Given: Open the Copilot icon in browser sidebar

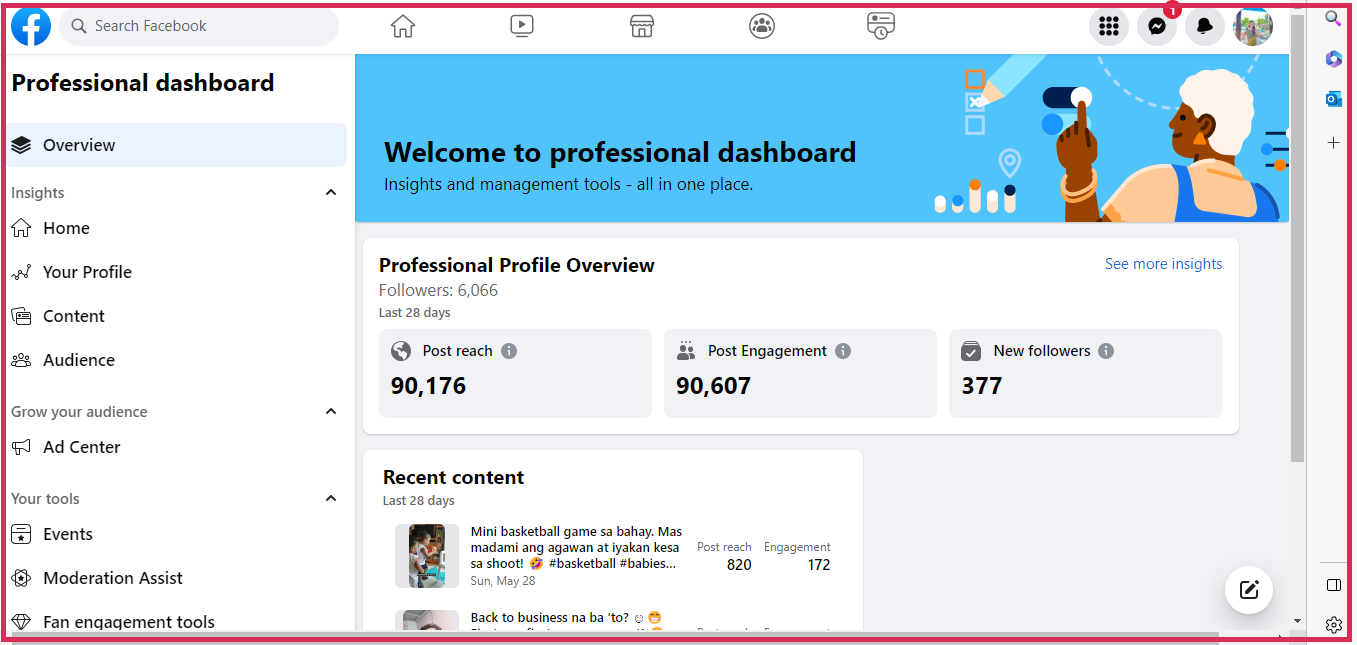Looking at the screenshot, I should [1333, 59].
